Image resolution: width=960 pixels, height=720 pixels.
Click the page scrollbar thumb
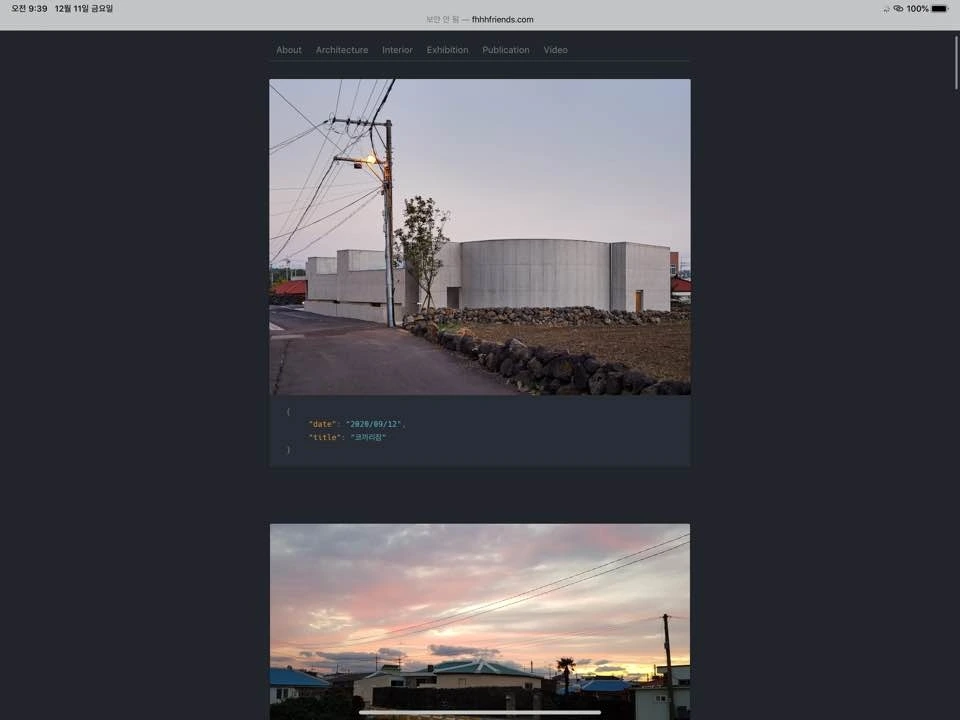956,63
